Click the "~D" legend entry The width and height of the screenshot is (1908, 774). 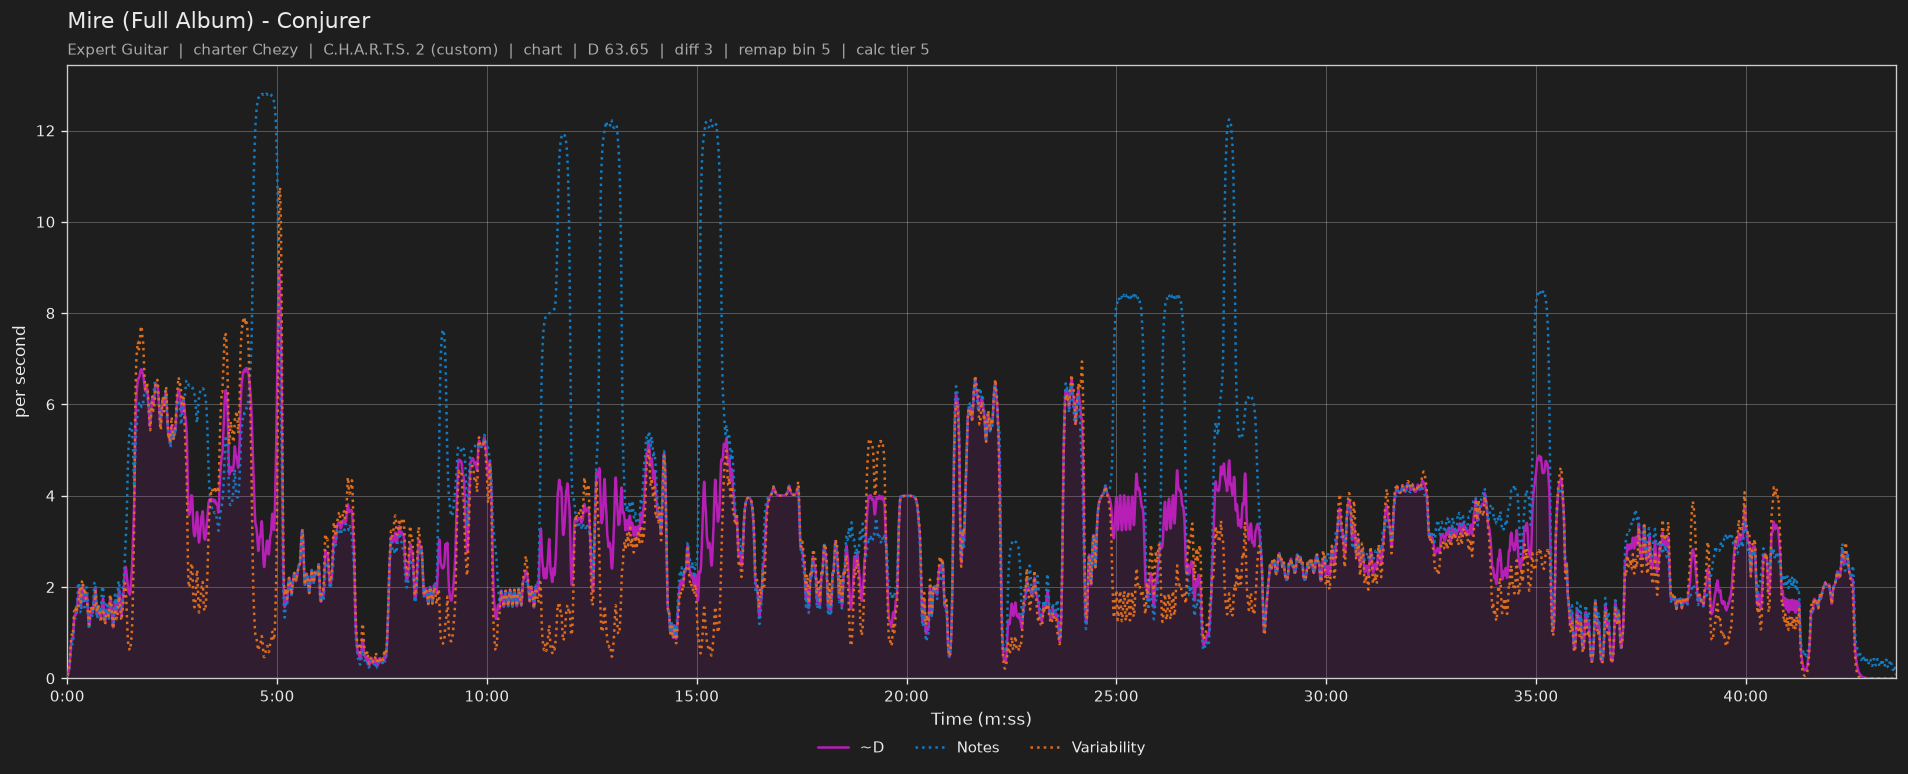(x=851, y=747)
